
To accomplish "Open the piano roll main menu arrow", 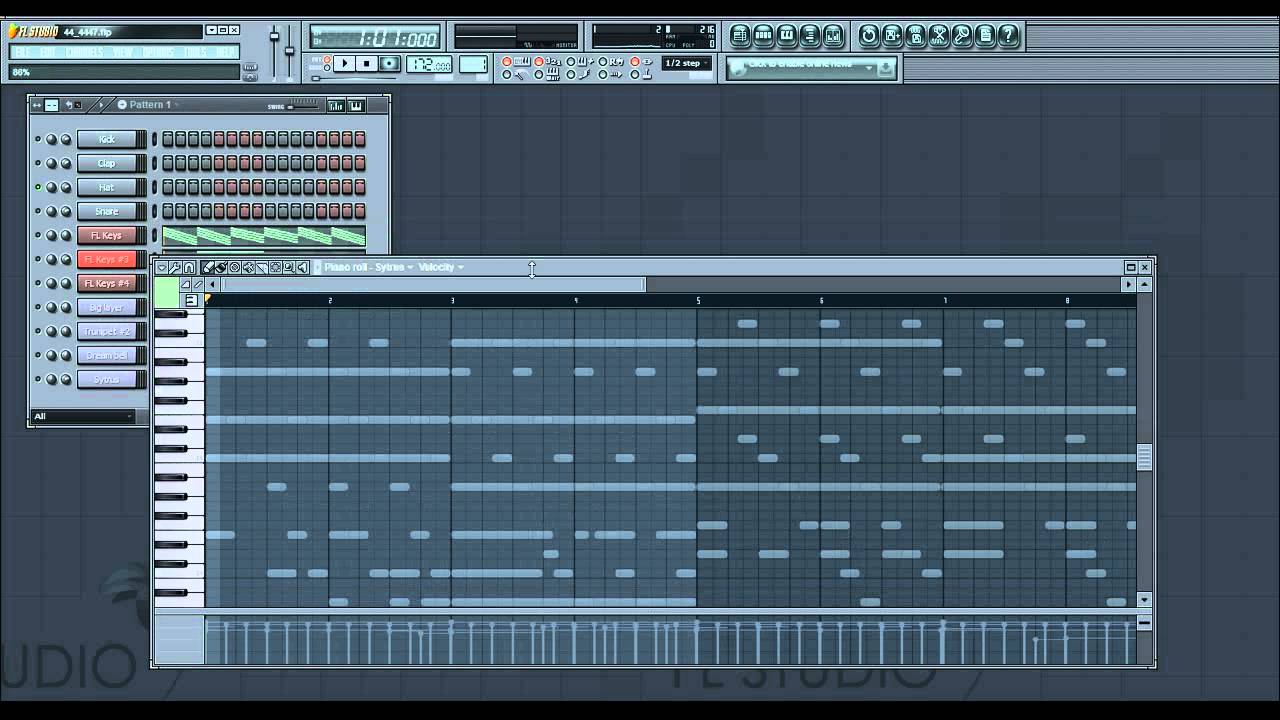I will tap(161, 267).
